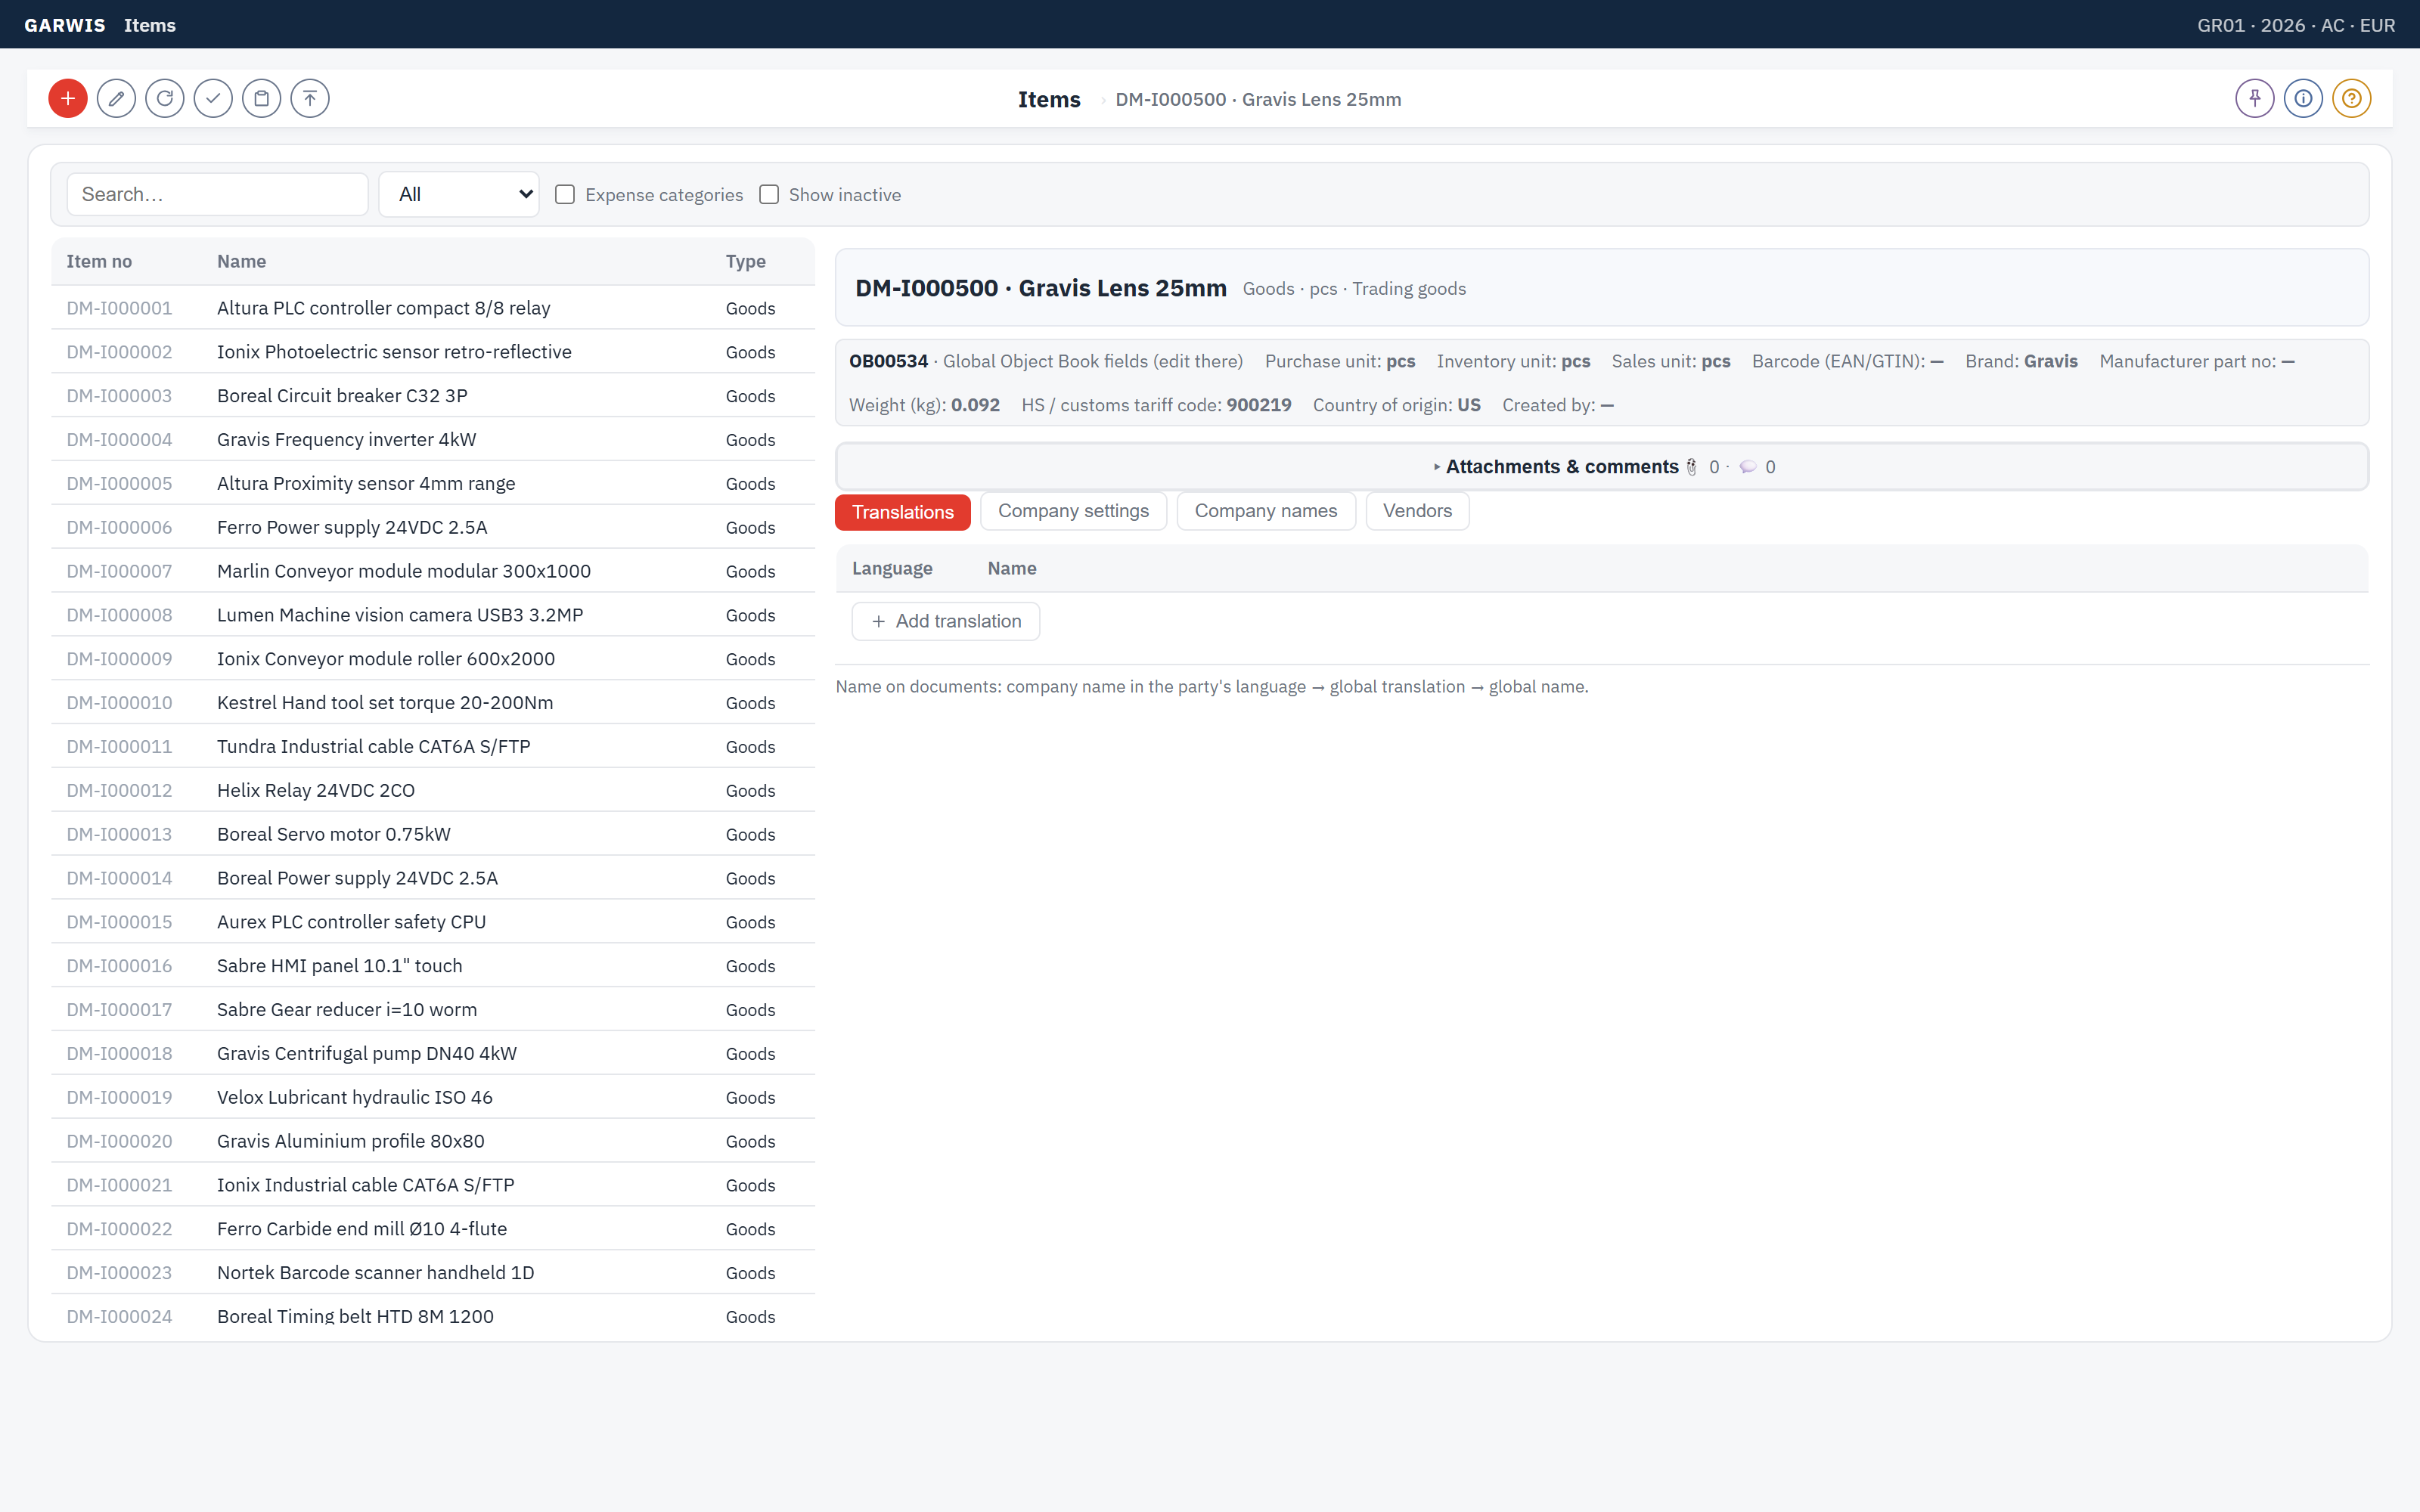The height and width of the screenshot is (1512, 2420).
Task: Select Lumen Machine vision camera row
Action: click(433, 615)
